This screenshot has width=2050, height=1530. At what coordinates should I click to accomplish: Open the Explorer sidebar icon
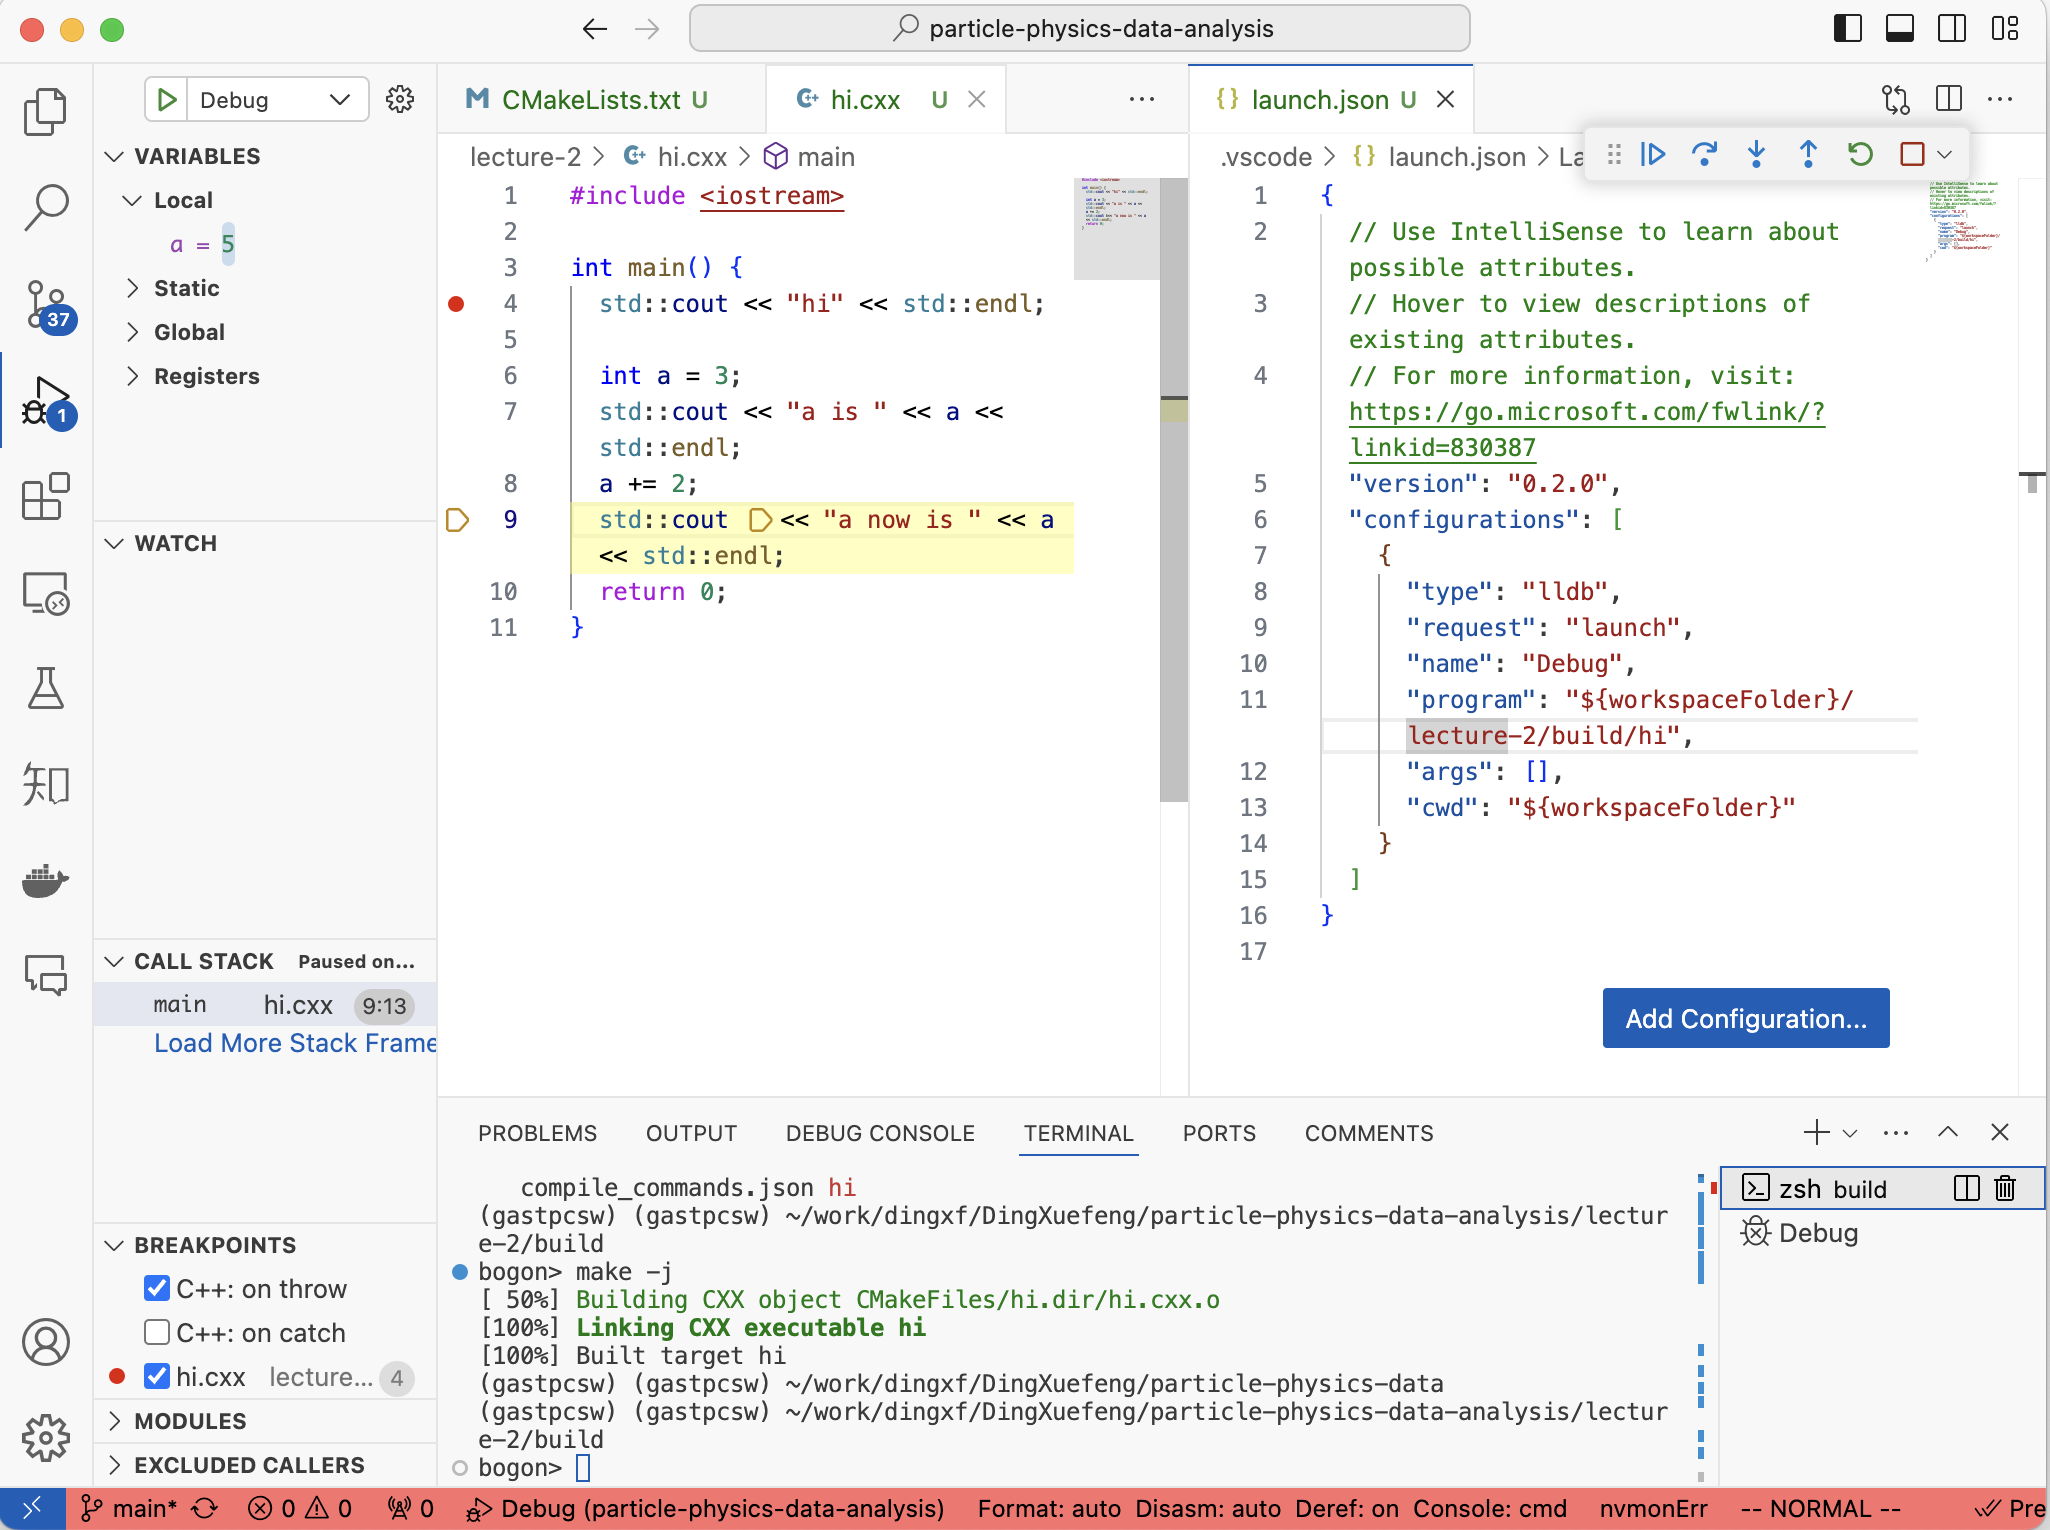point(46,110)
